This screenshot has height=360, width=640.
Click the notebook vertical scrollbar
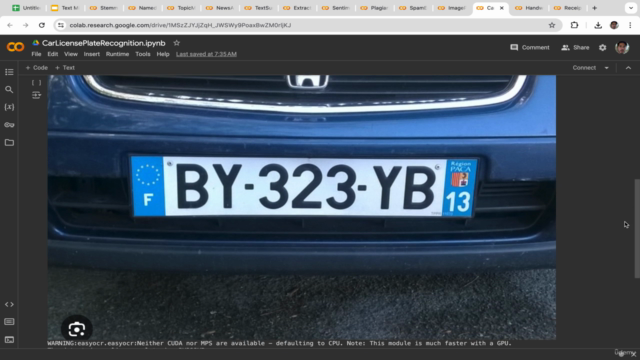637,229
